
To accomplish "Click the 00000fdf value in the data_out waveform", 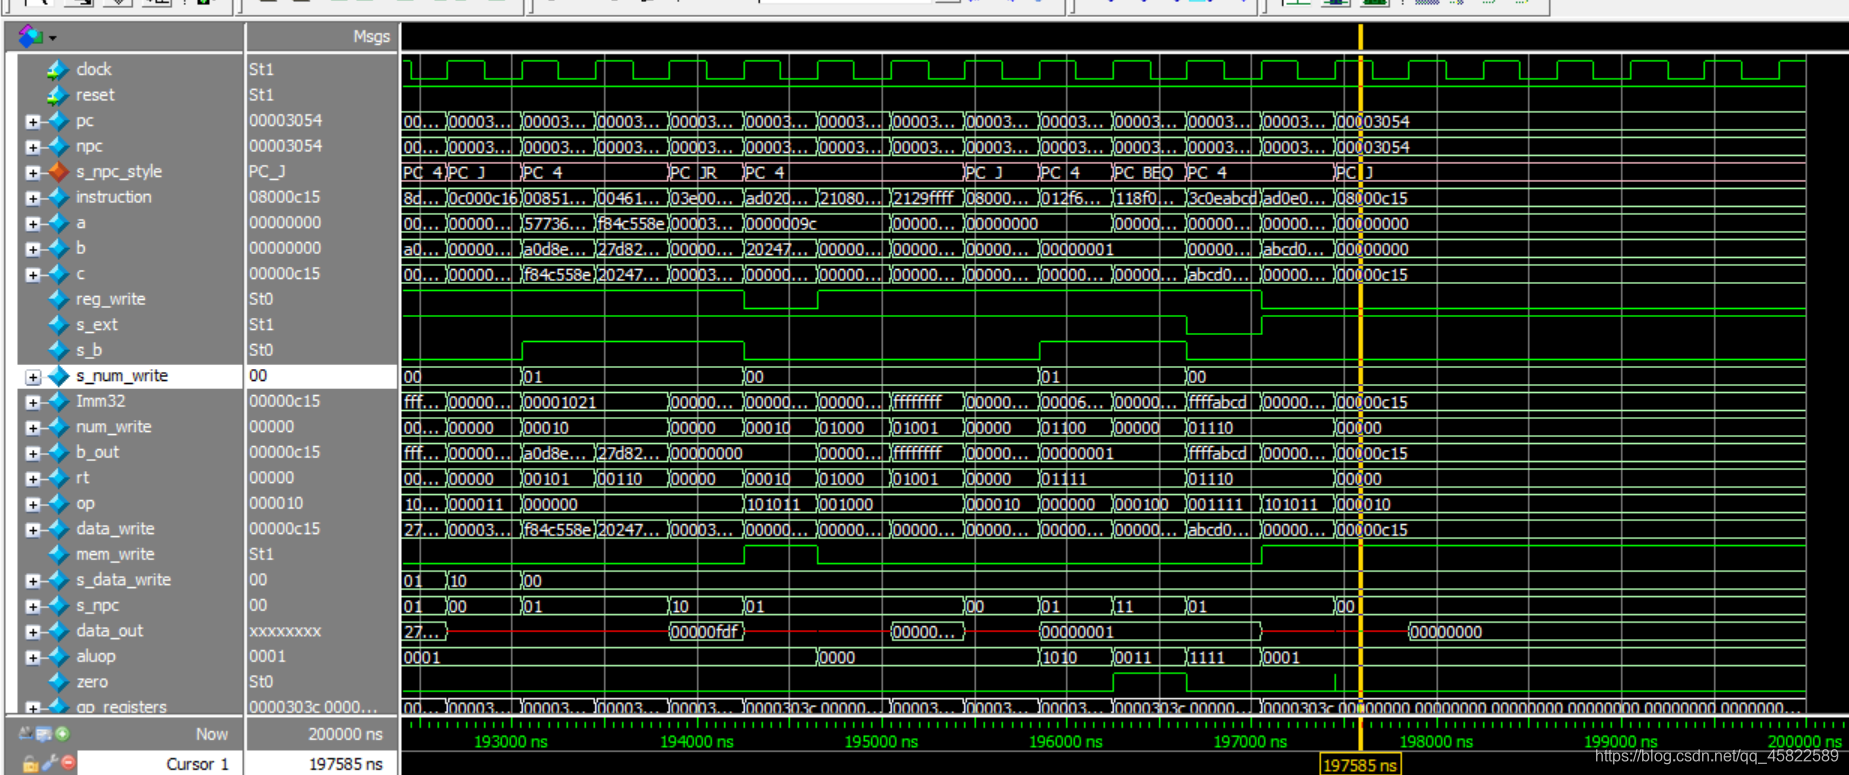I will coord(705,632).
